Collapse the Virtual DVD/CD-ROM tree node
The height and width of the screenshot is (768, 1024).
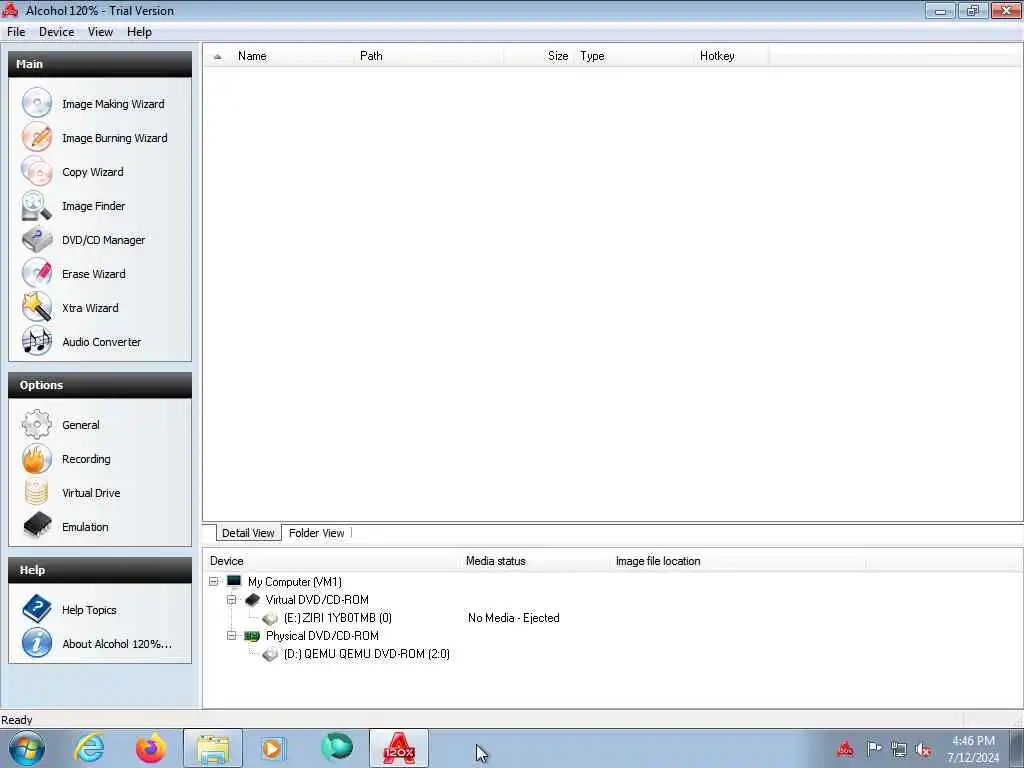[x=231, y=600]
